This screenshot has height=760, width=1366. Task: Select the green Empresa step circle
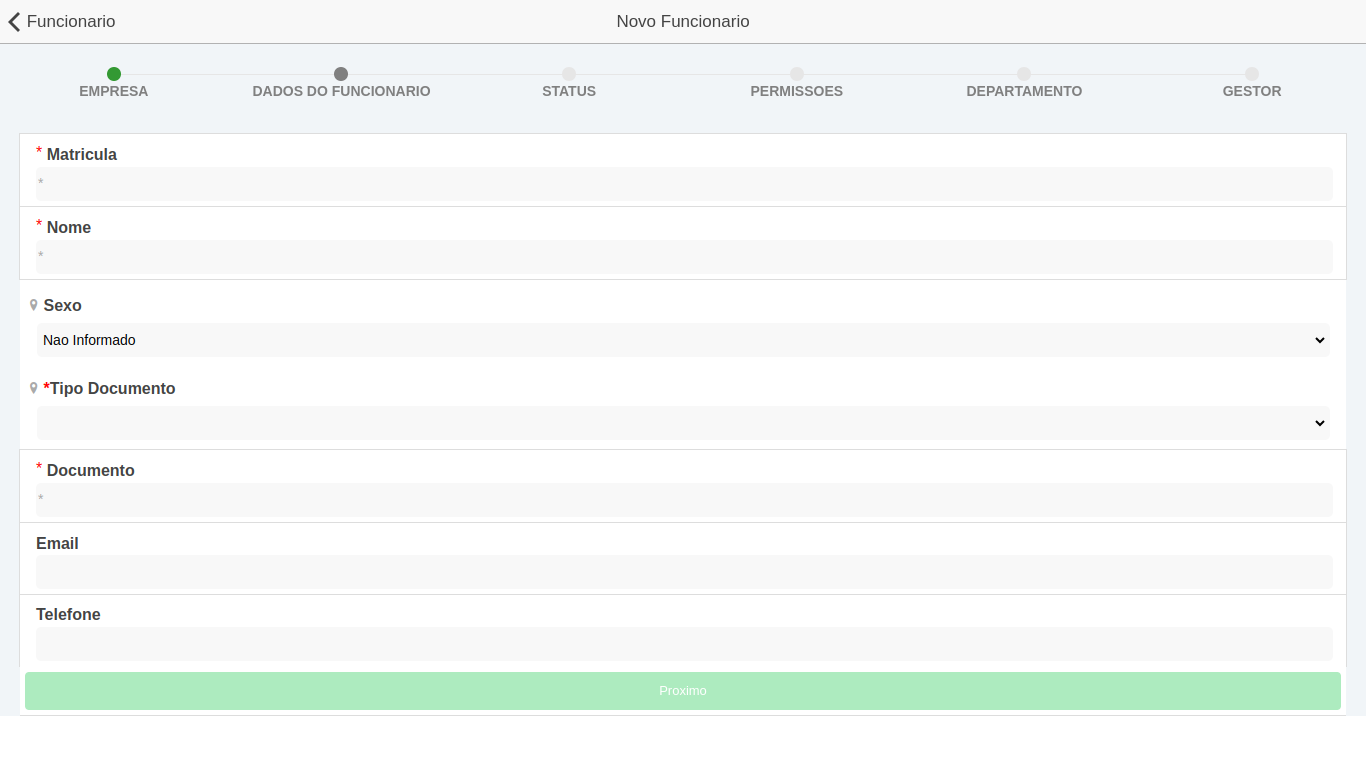pyautogui.click(x=114, y=74)
